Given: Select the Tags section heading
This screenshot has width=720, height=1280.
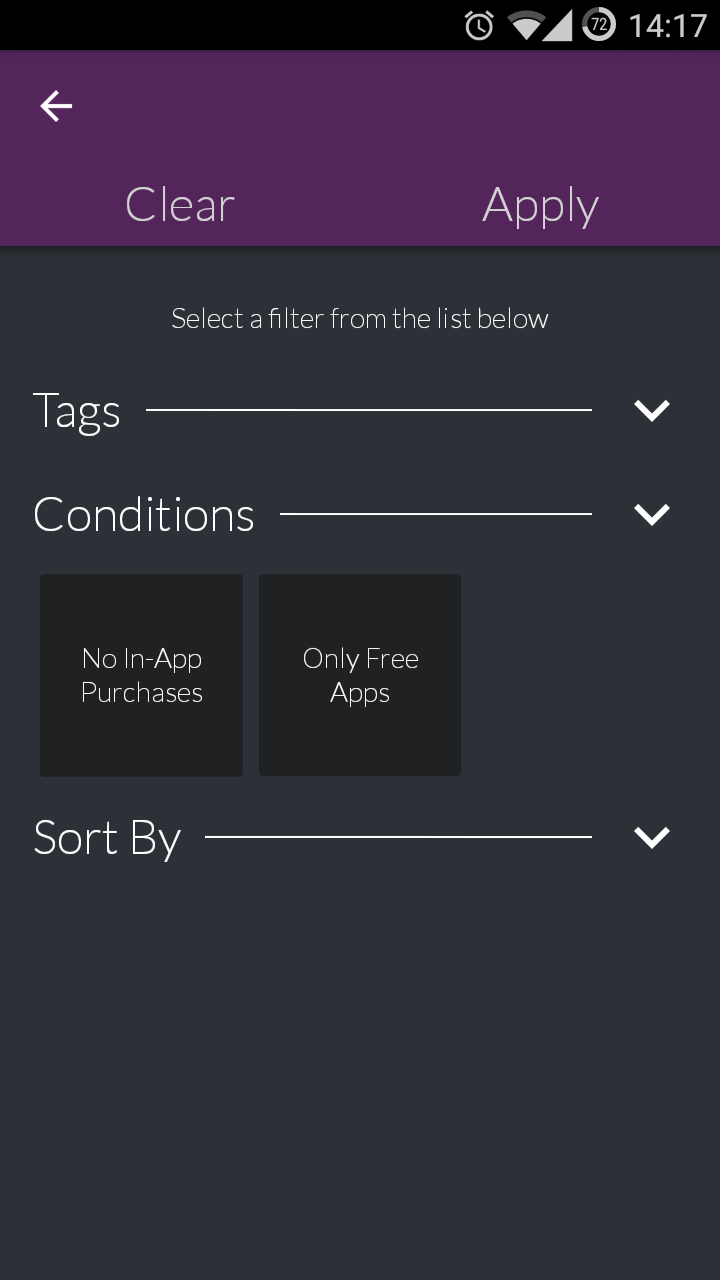Looking at the screenshot, I should 77,411.
